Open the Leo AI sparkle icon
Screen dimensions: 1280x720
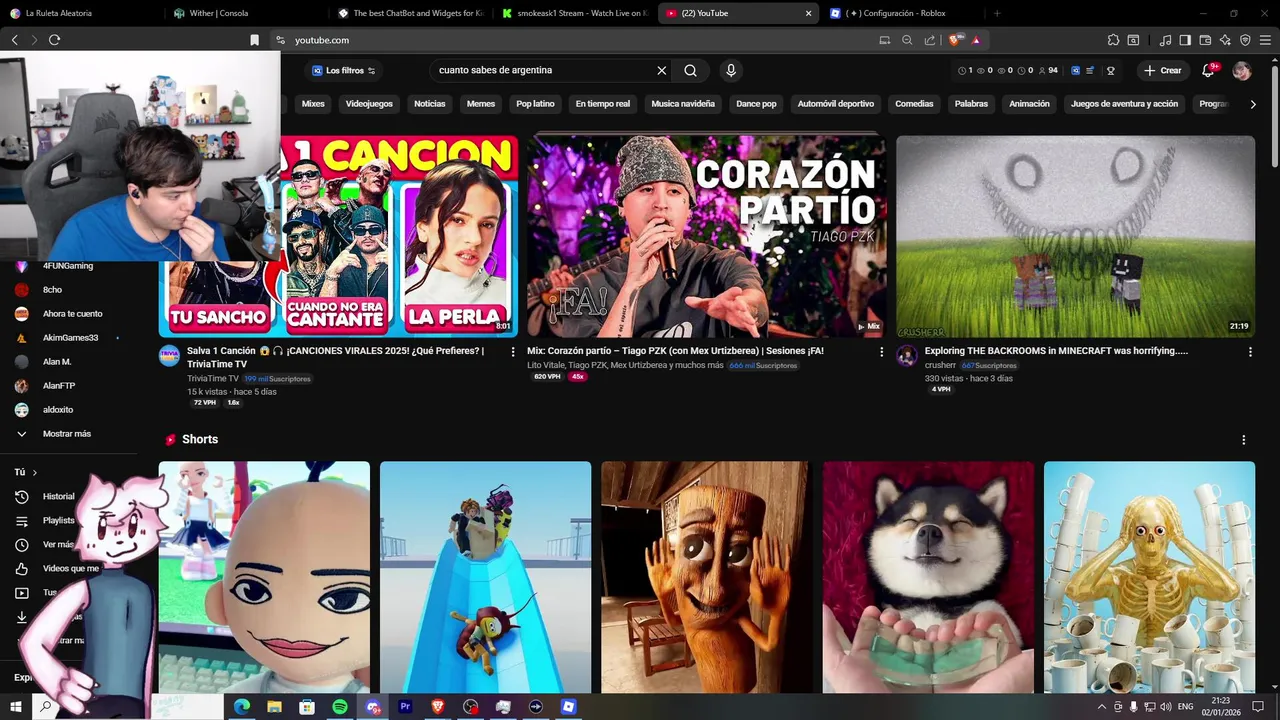point(1225,40)
